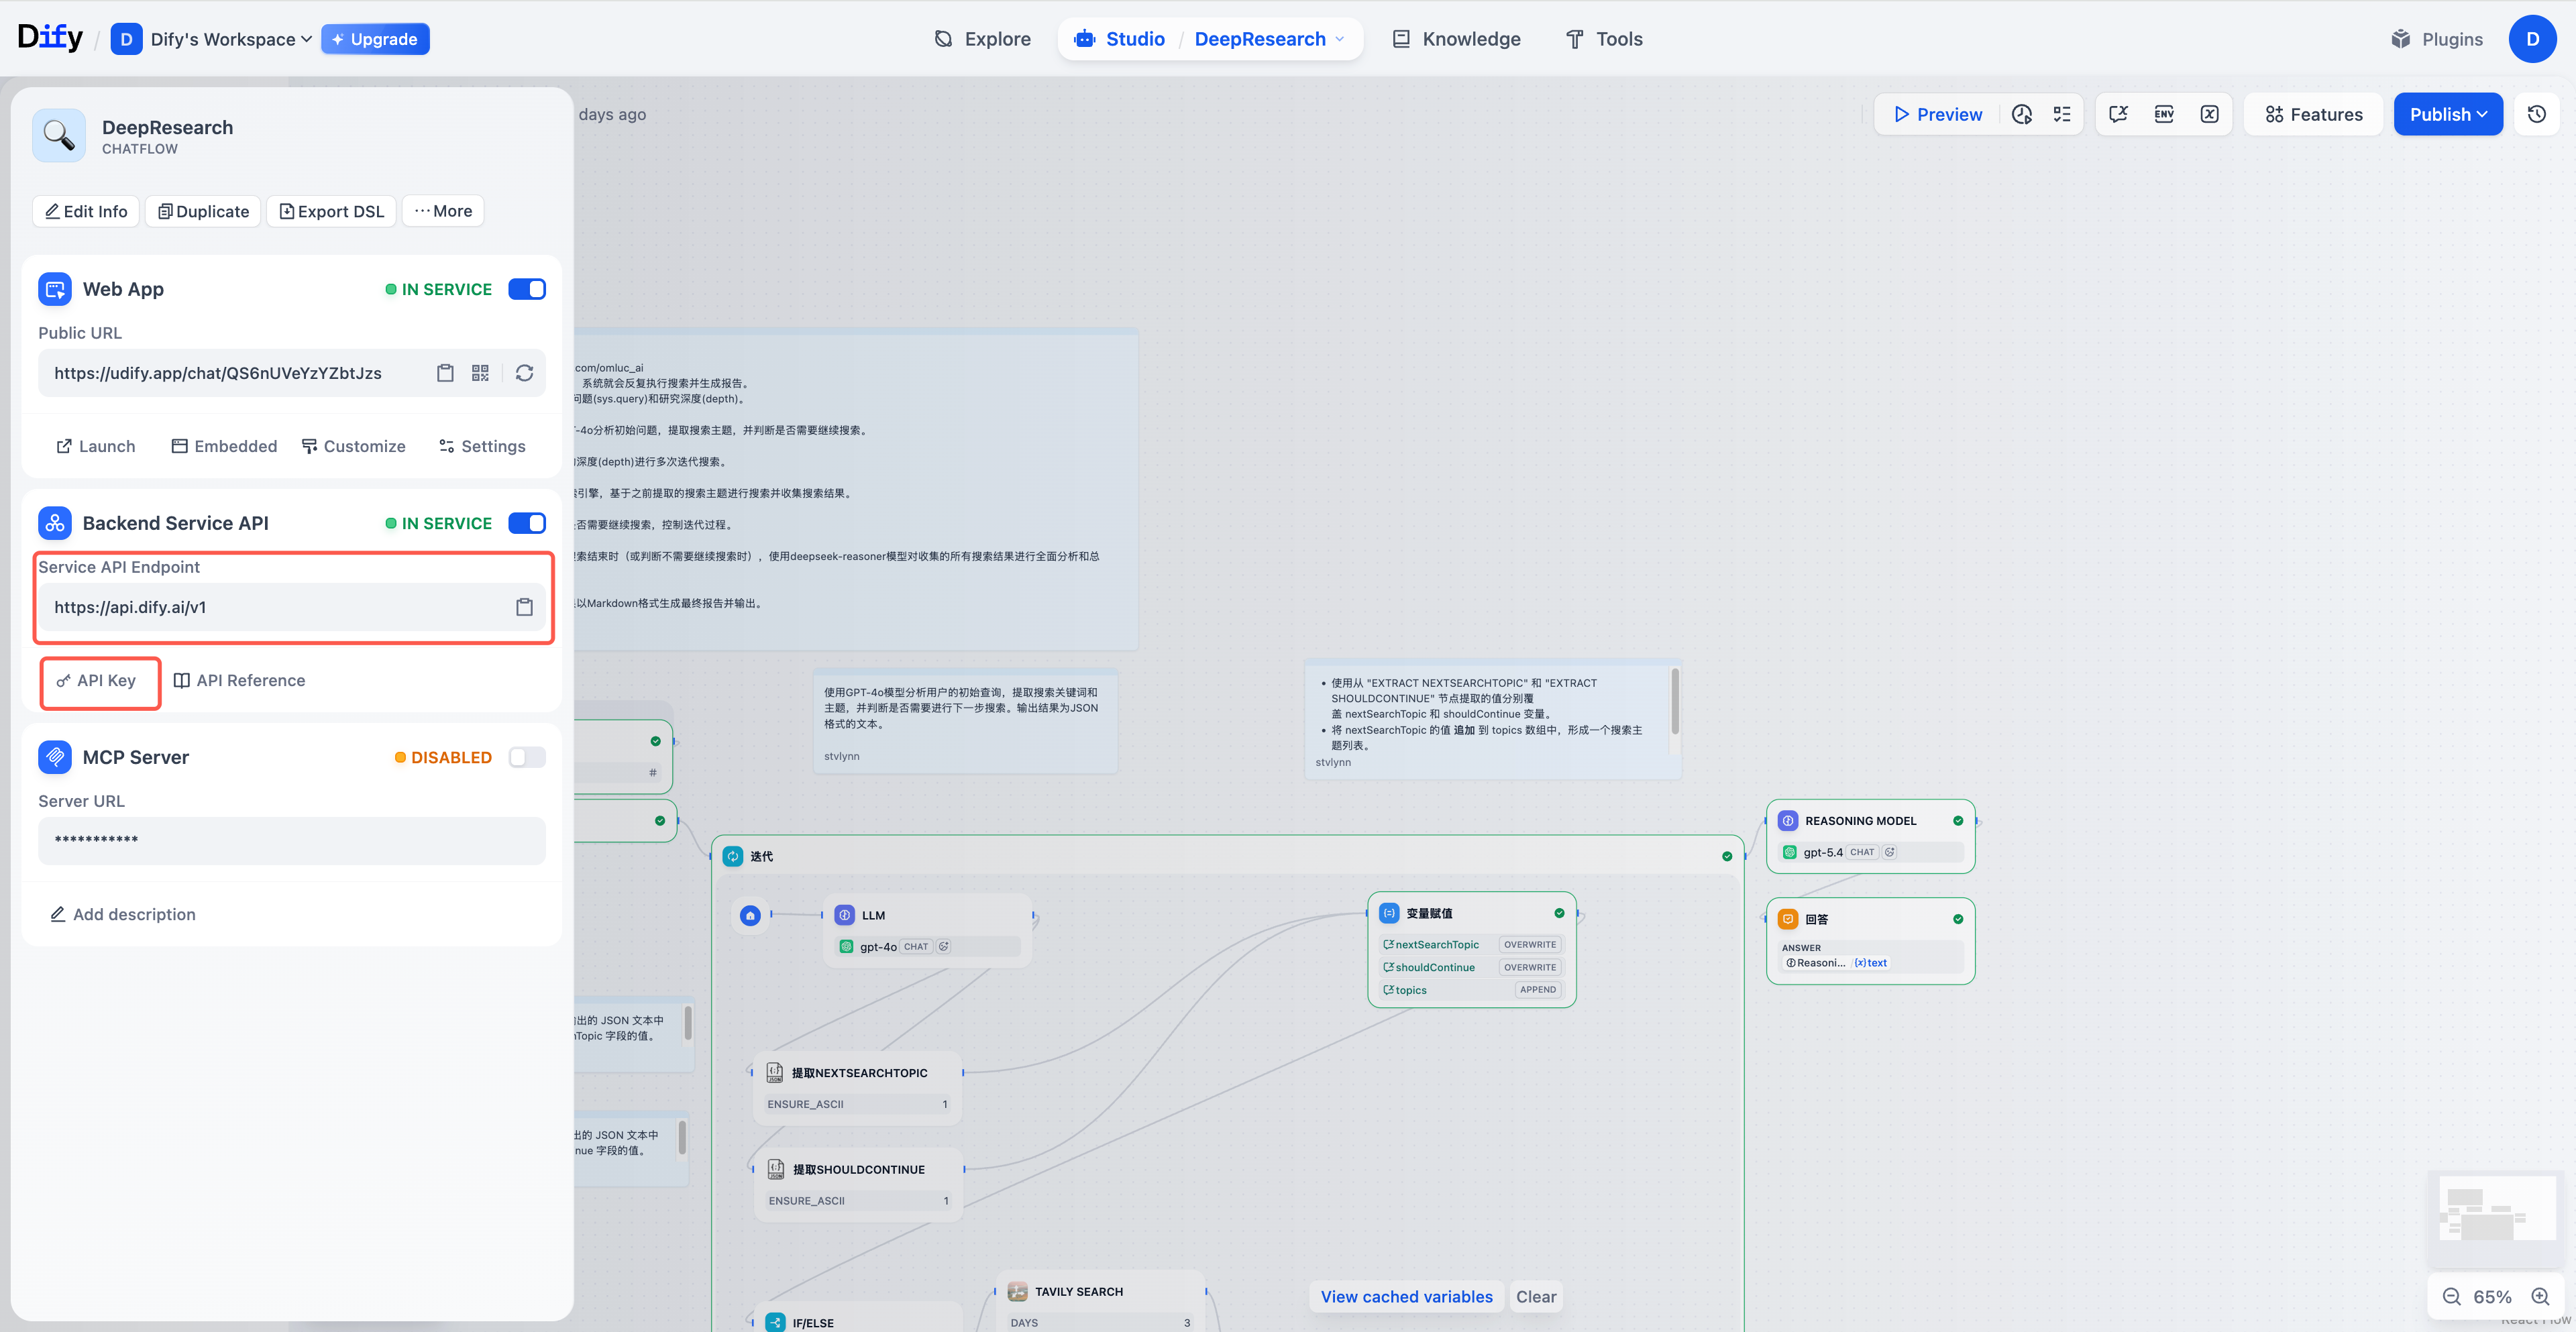Open the user avatar D menu
The height and width of the screenshot is (1332, 2576).
click(x=2532, y=39)
